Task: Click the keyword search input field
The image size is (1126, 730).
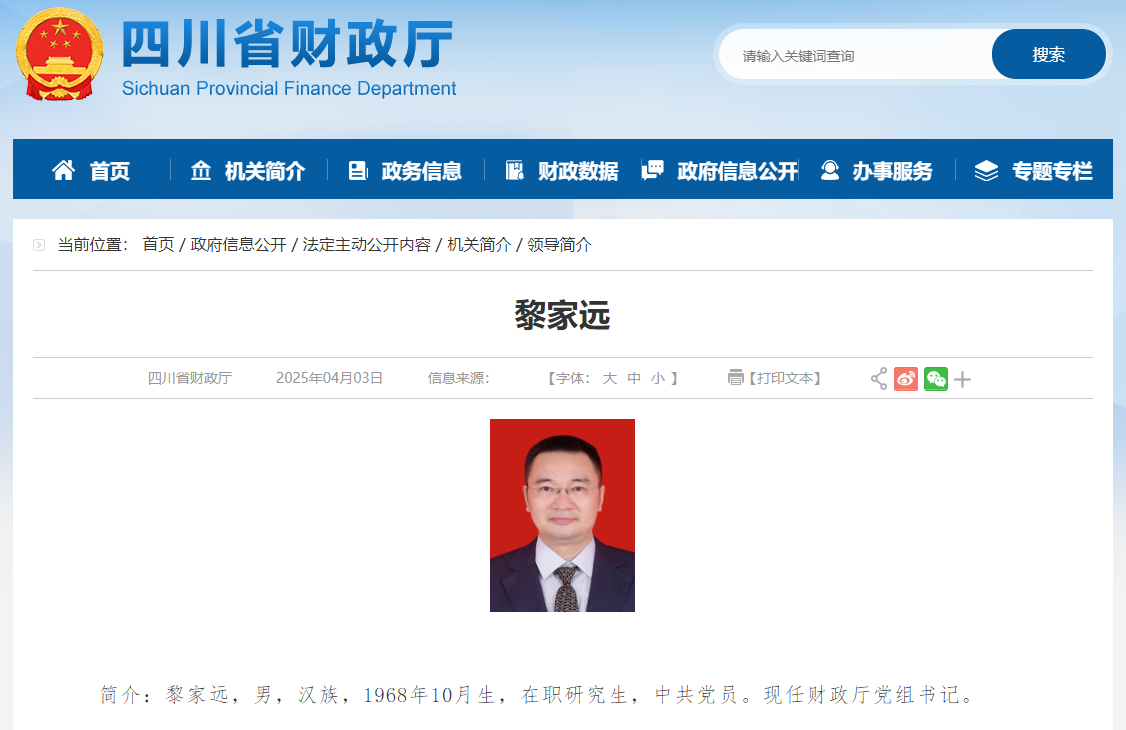Action: pyautogui.click(x=857, y=55)
